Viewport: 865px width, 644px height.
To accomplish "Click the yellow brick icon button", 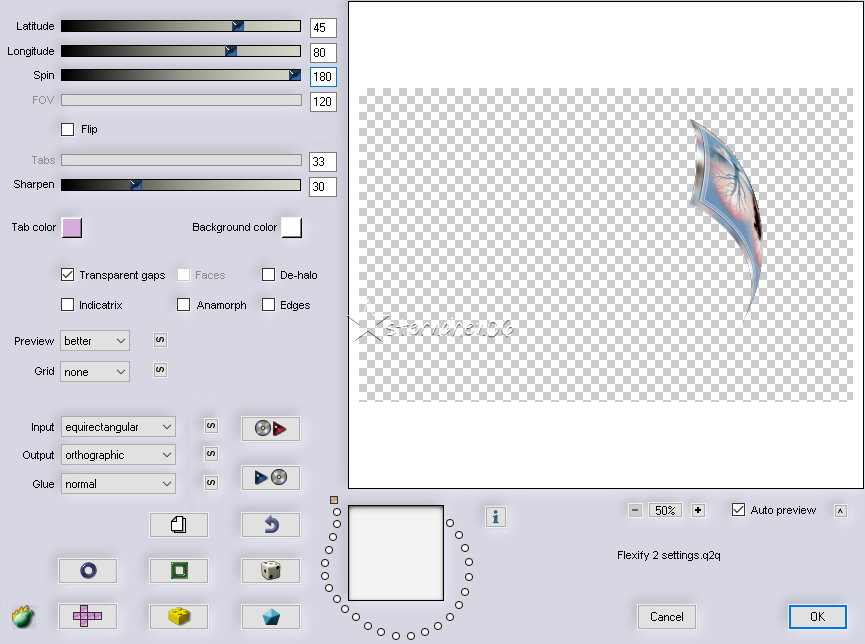I will pos(178,616).
